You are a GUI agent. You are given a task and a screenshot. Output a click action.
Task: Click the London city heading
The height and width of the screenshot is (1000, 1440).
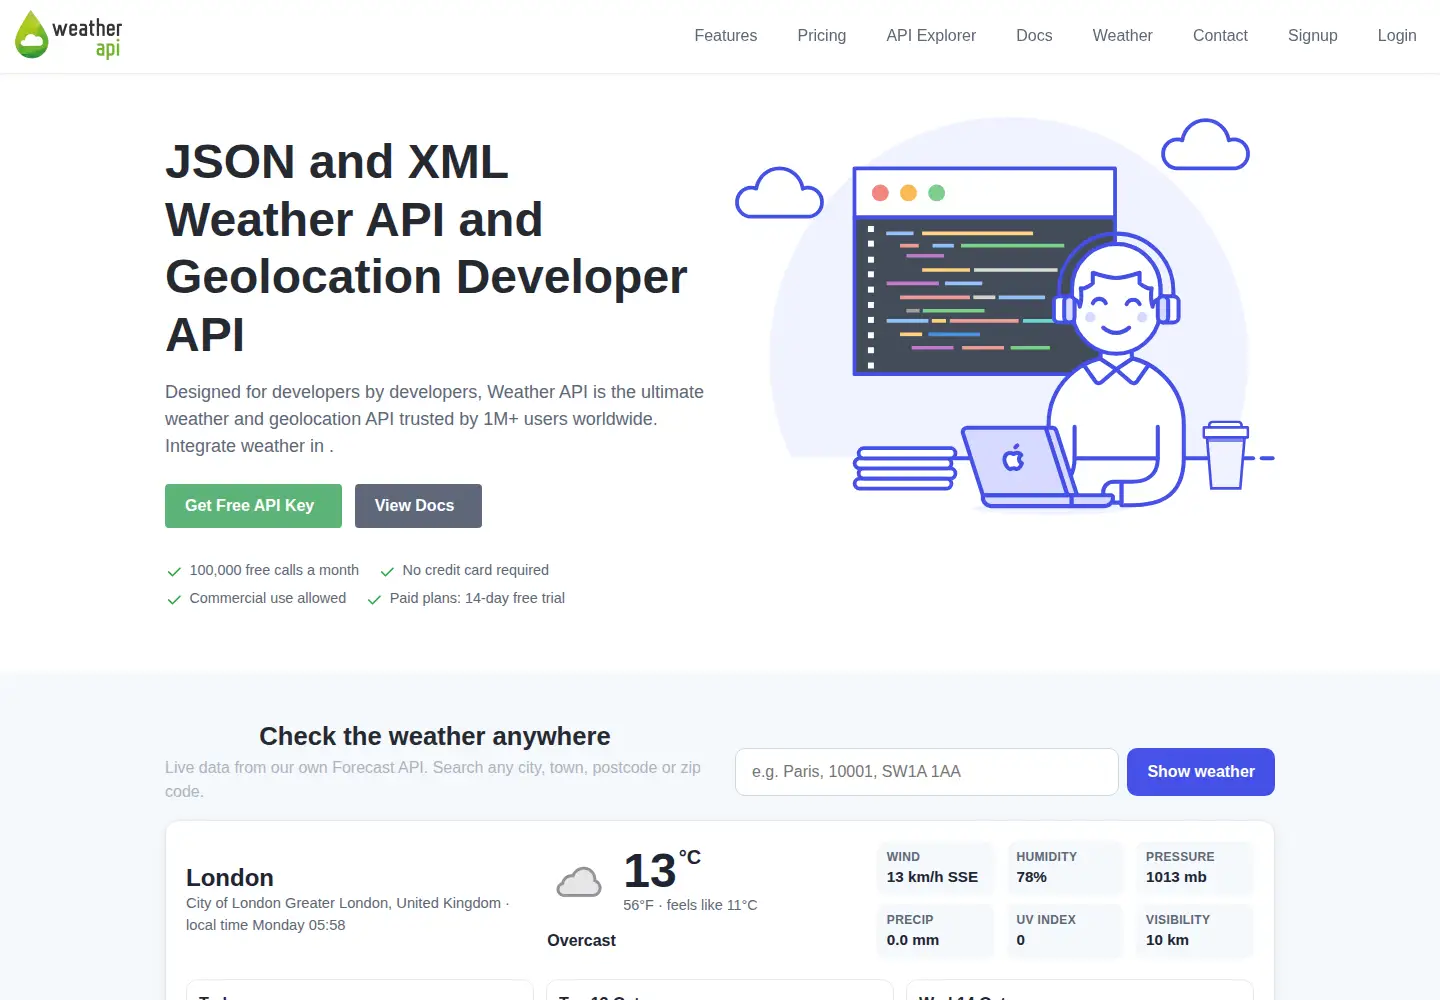pos(230,878)
